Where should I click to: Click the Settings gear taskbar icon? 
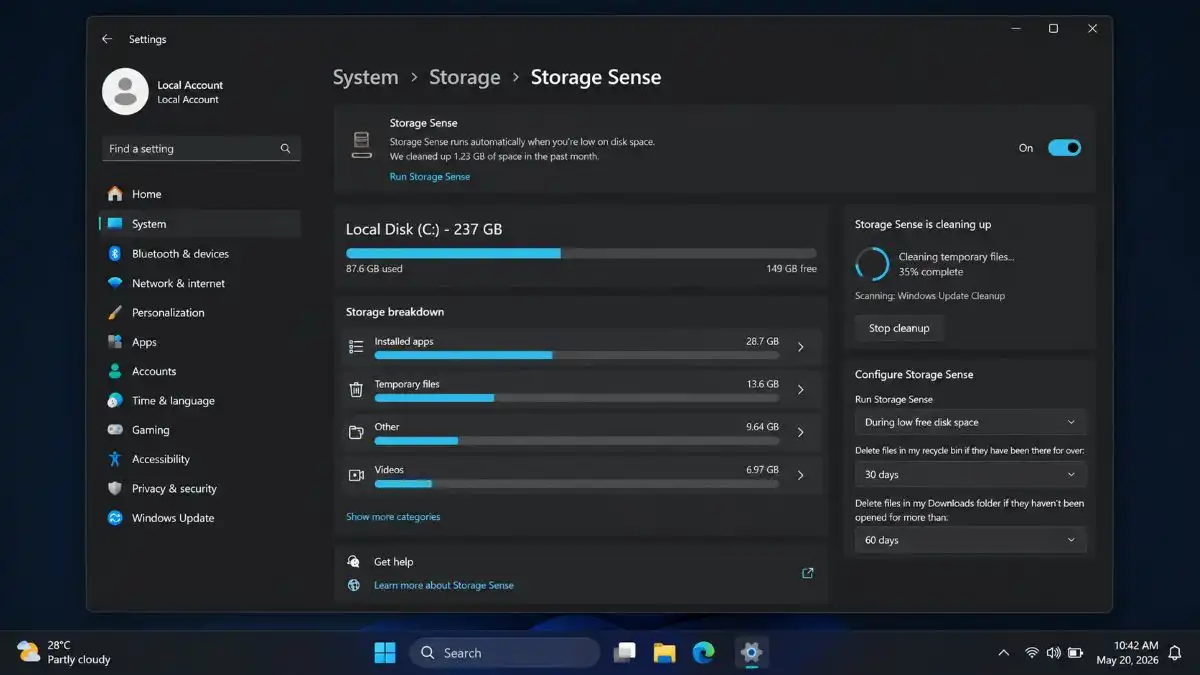tap(751, 653)
